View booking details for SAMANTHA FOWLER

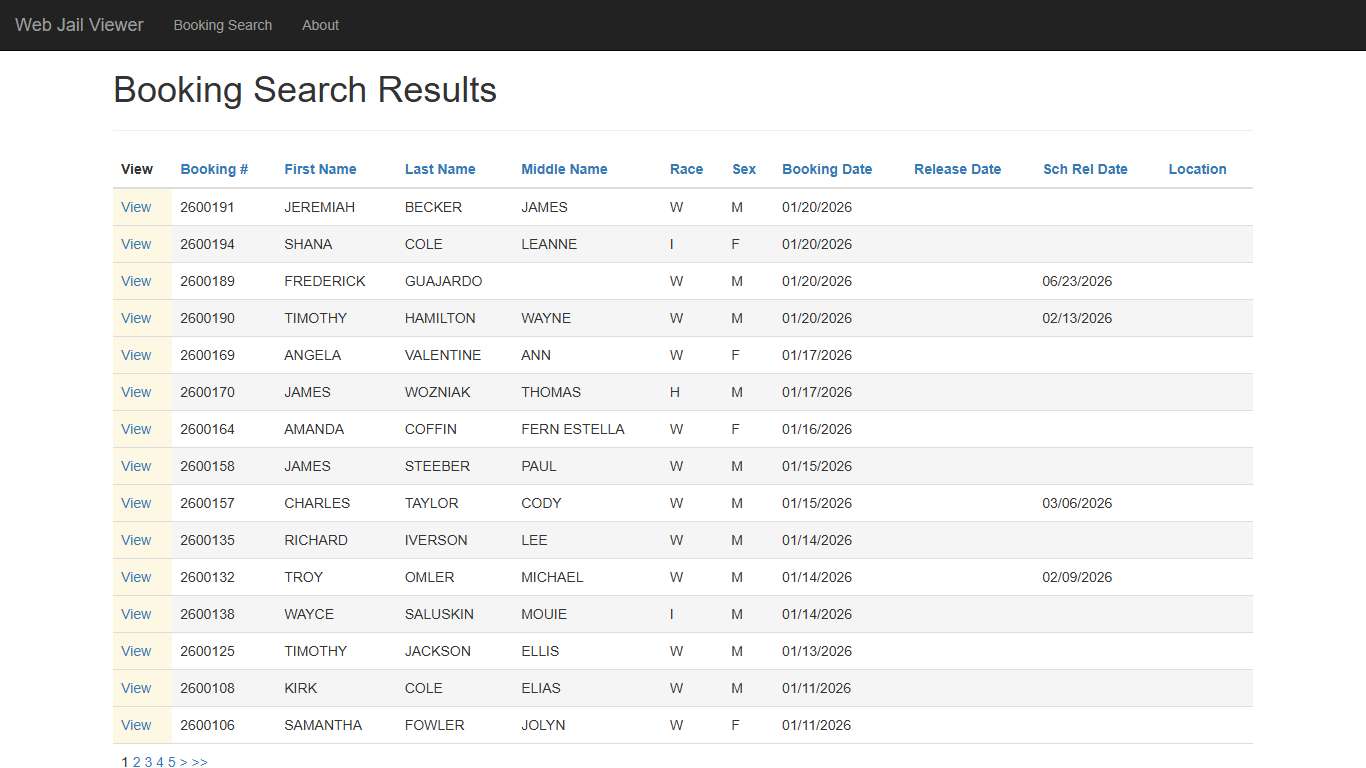pos(136,725)
